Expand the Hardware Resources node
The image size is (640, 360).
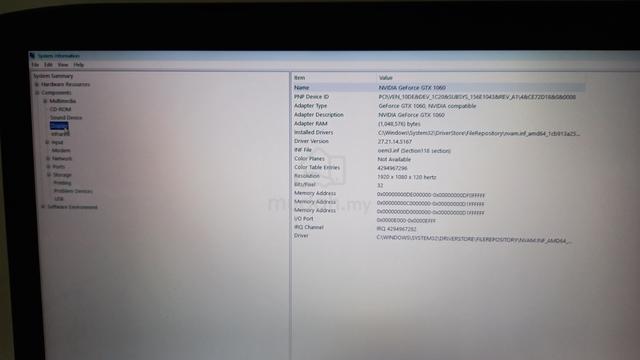click(x=37, y=84)
